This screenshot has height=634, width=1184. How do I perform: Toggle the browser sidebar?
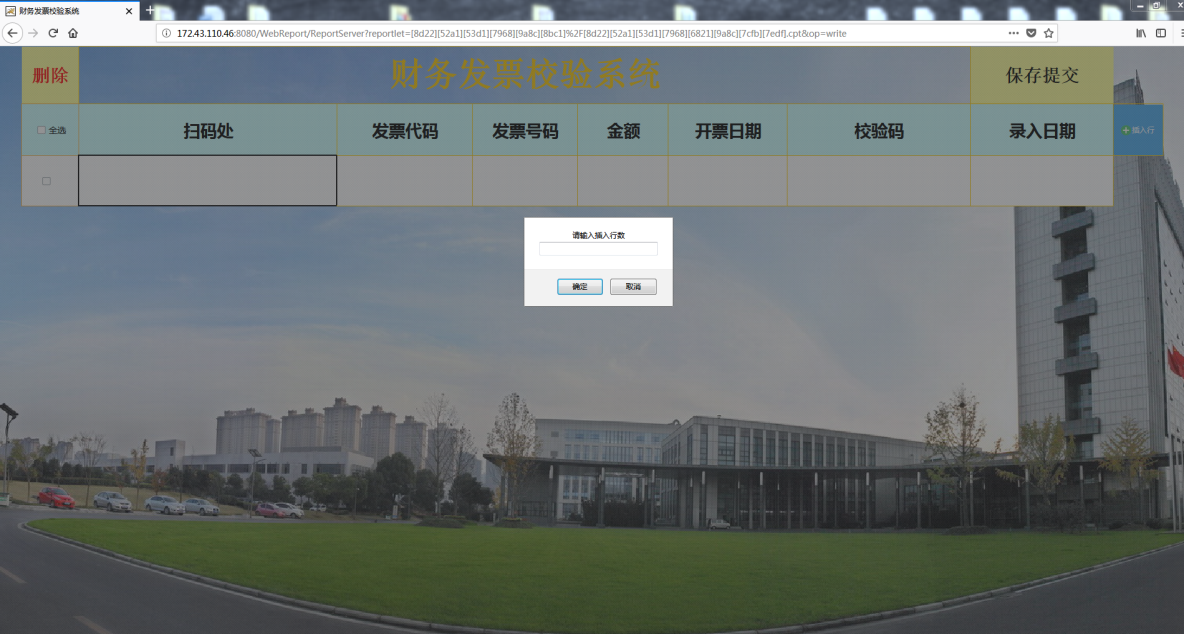click(1161, 33)
